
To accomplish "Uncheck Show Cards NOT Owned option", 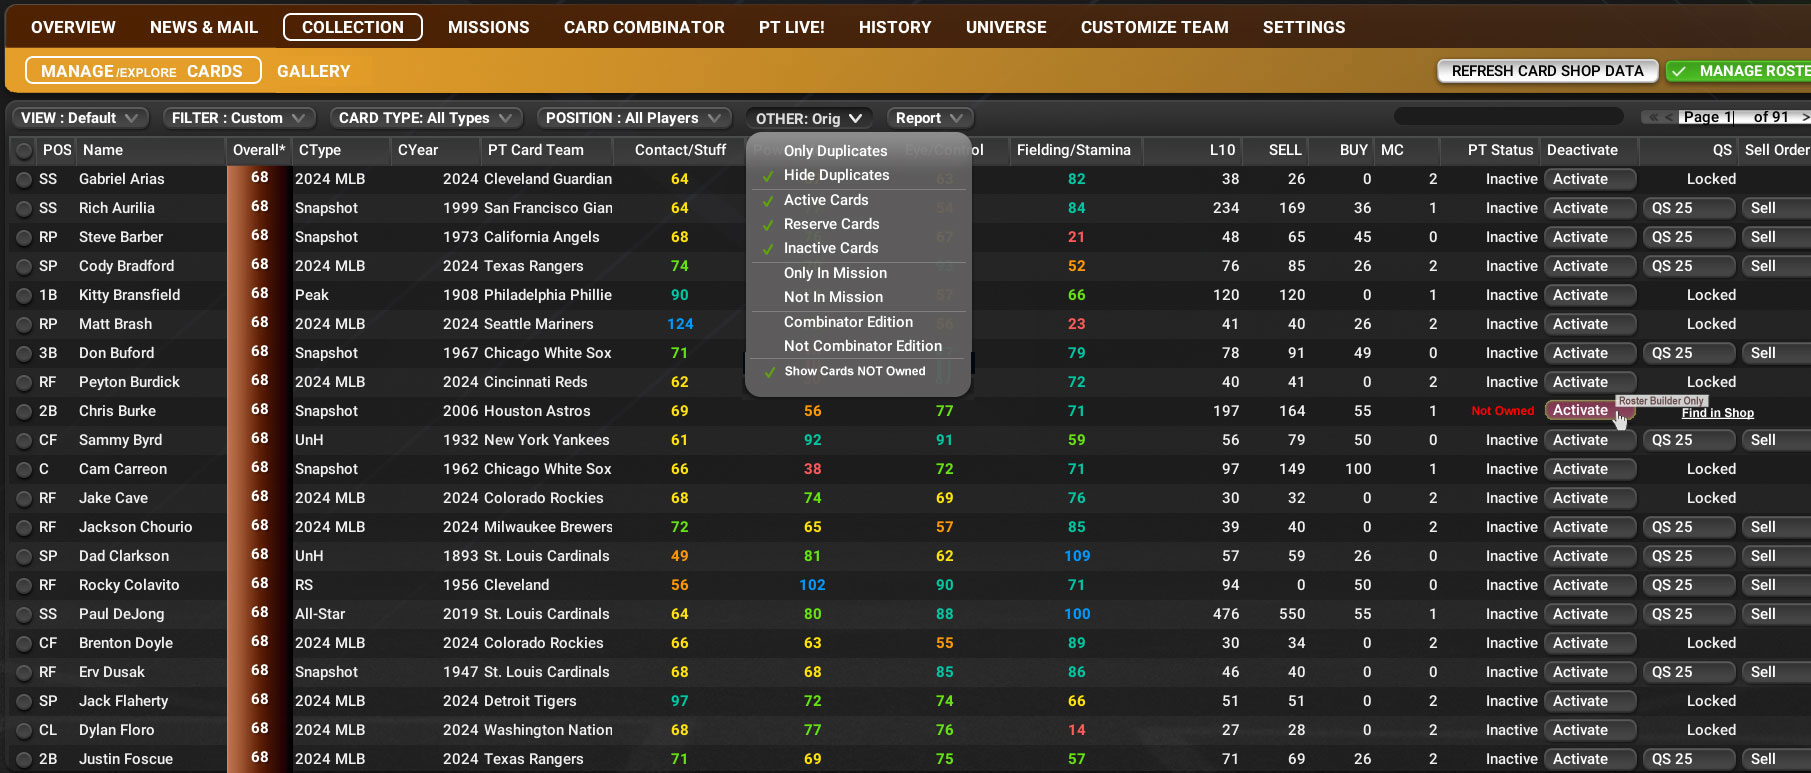I will (x=854, y=371).
